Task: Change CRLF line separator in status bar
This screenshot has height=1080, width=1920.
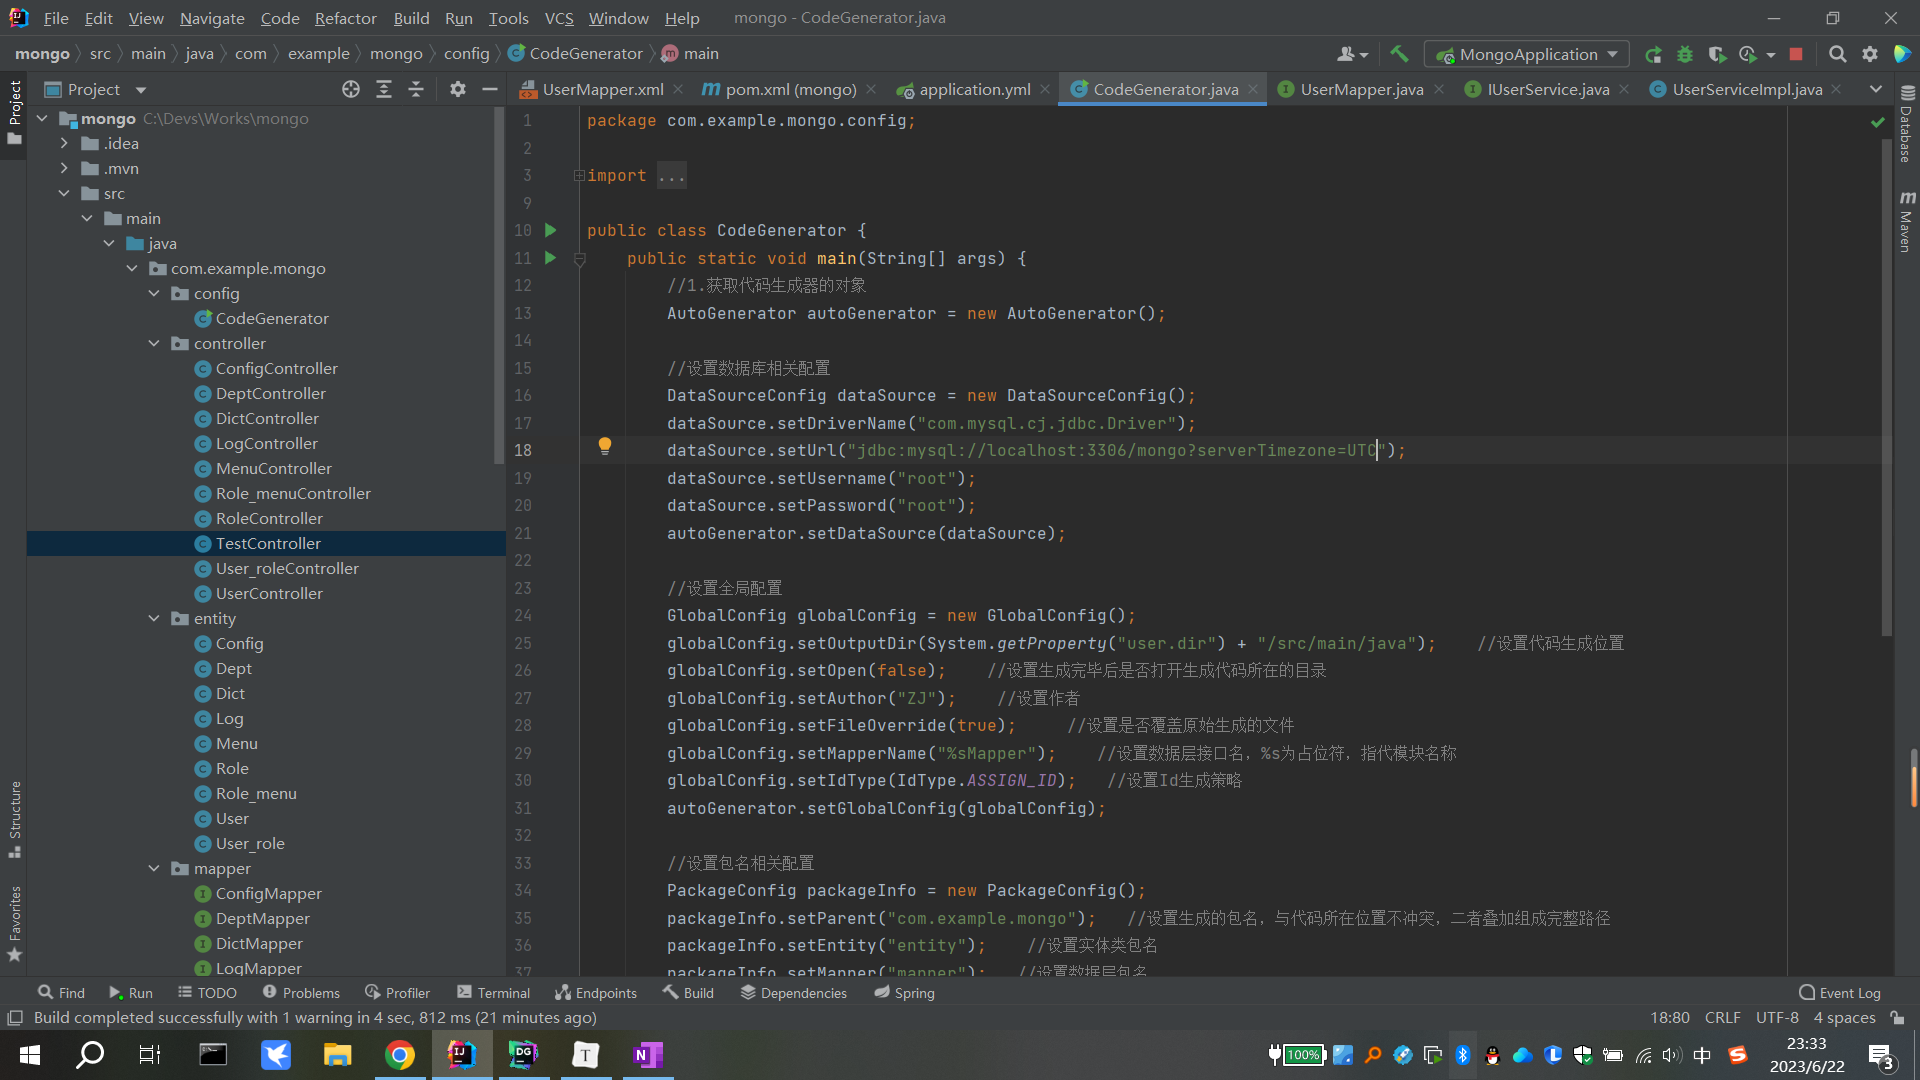Action: click(x=1722, y=1017)
